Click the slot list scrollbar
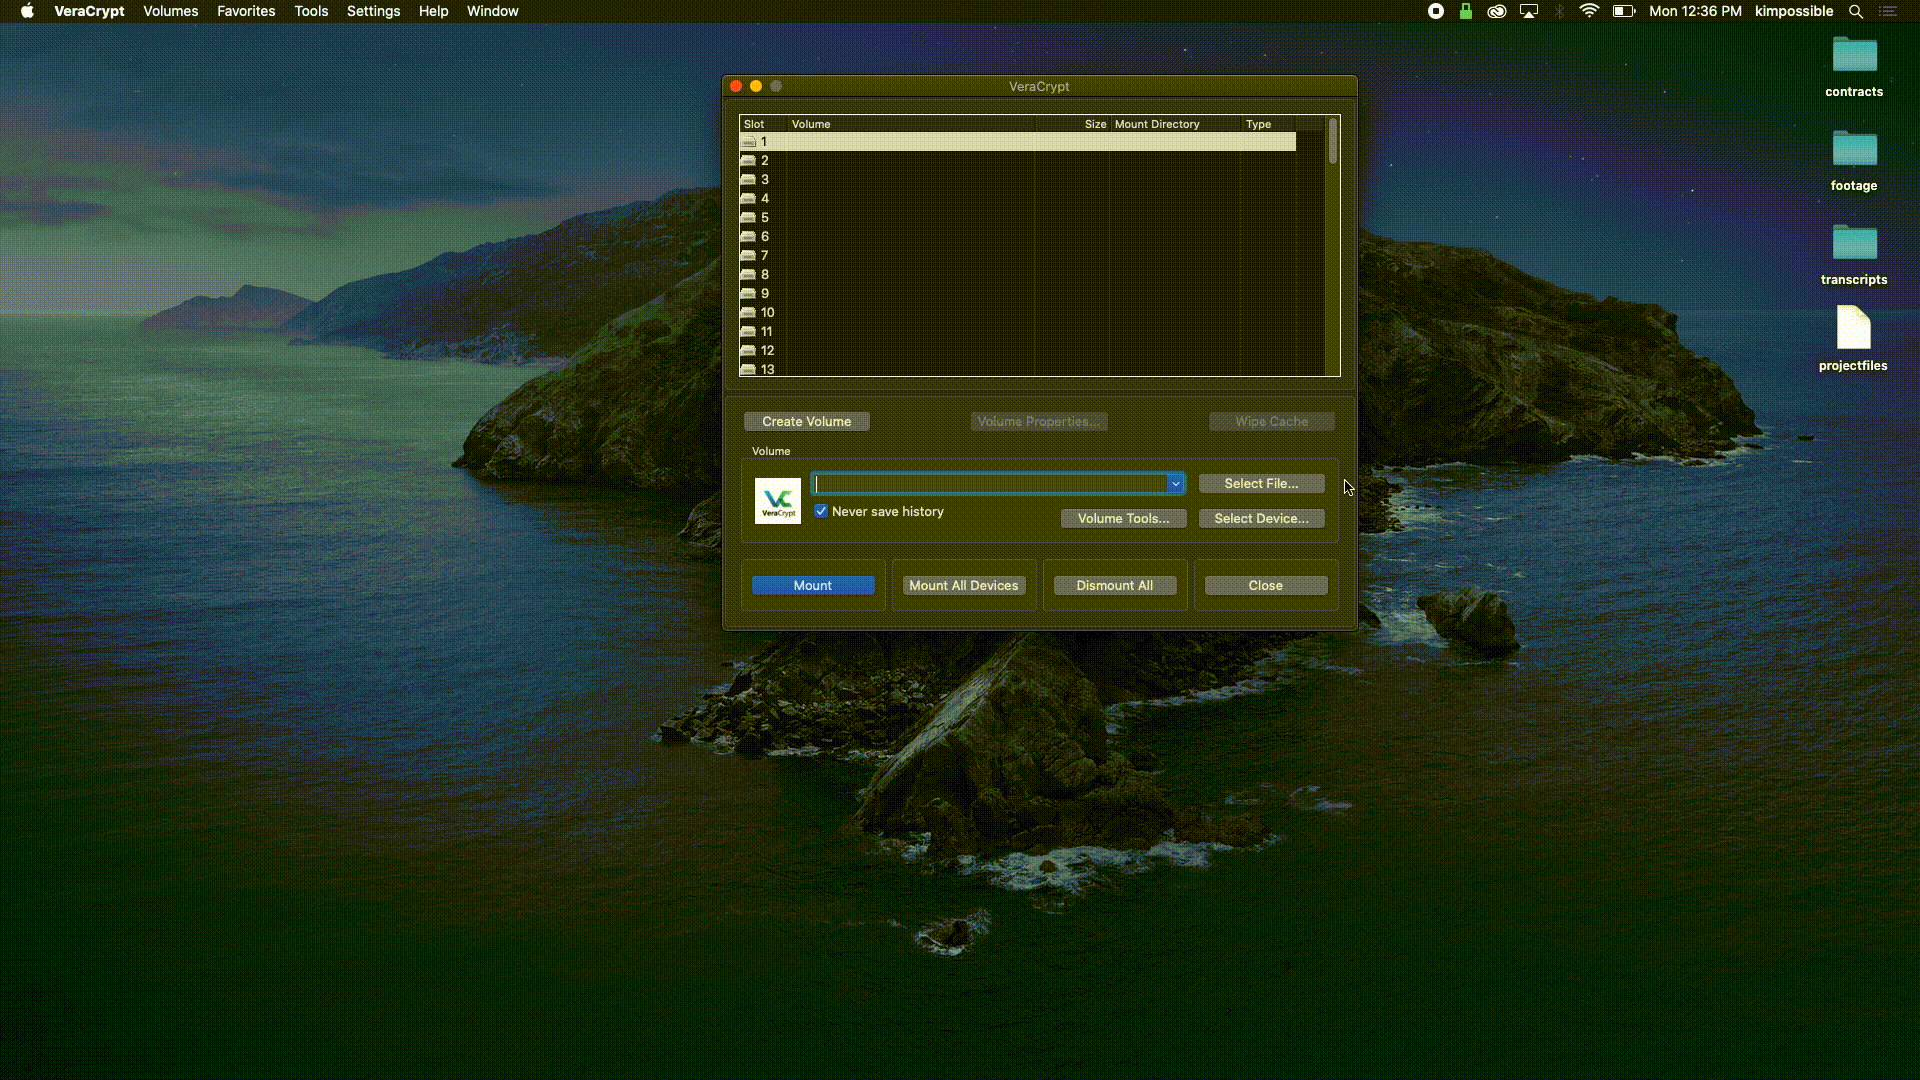1920x1080 pixels. pos(1332,142)
